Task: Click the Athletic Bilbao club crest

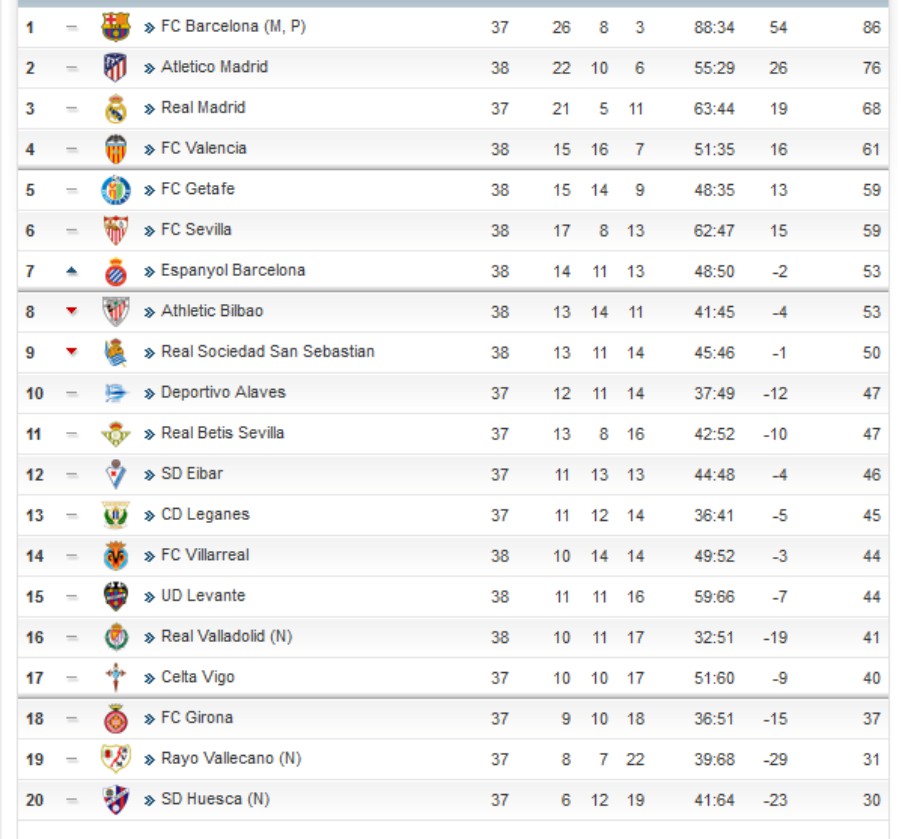Action: (116, 312)
